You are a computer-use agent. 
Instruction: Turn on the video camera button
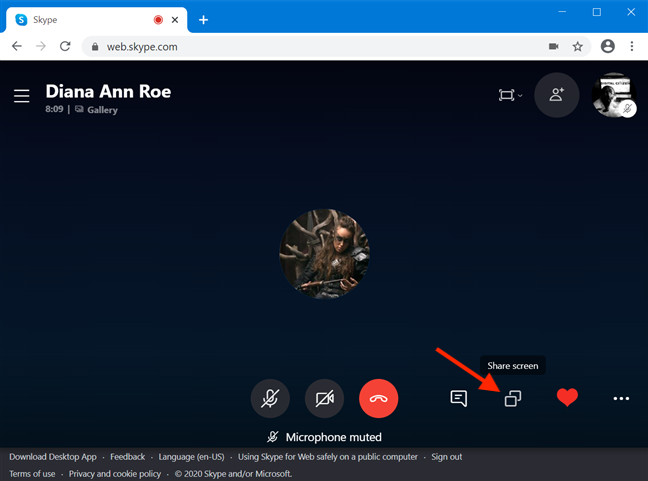pyautogui.click(x=324, y=398)
